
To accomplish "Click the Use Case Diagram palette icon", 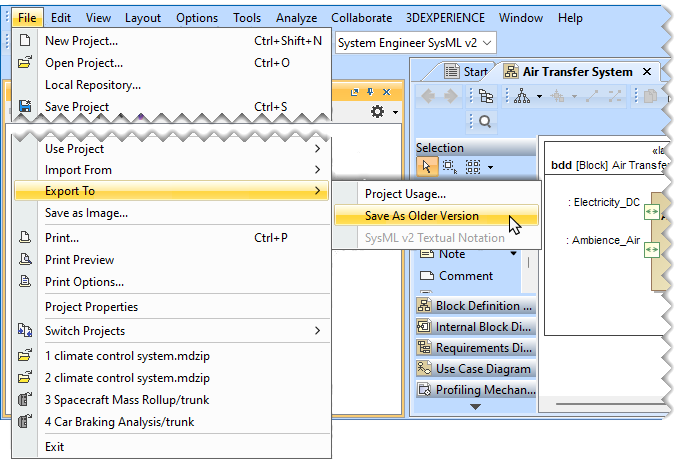I will pyautogui.click(x=424, y=368).
